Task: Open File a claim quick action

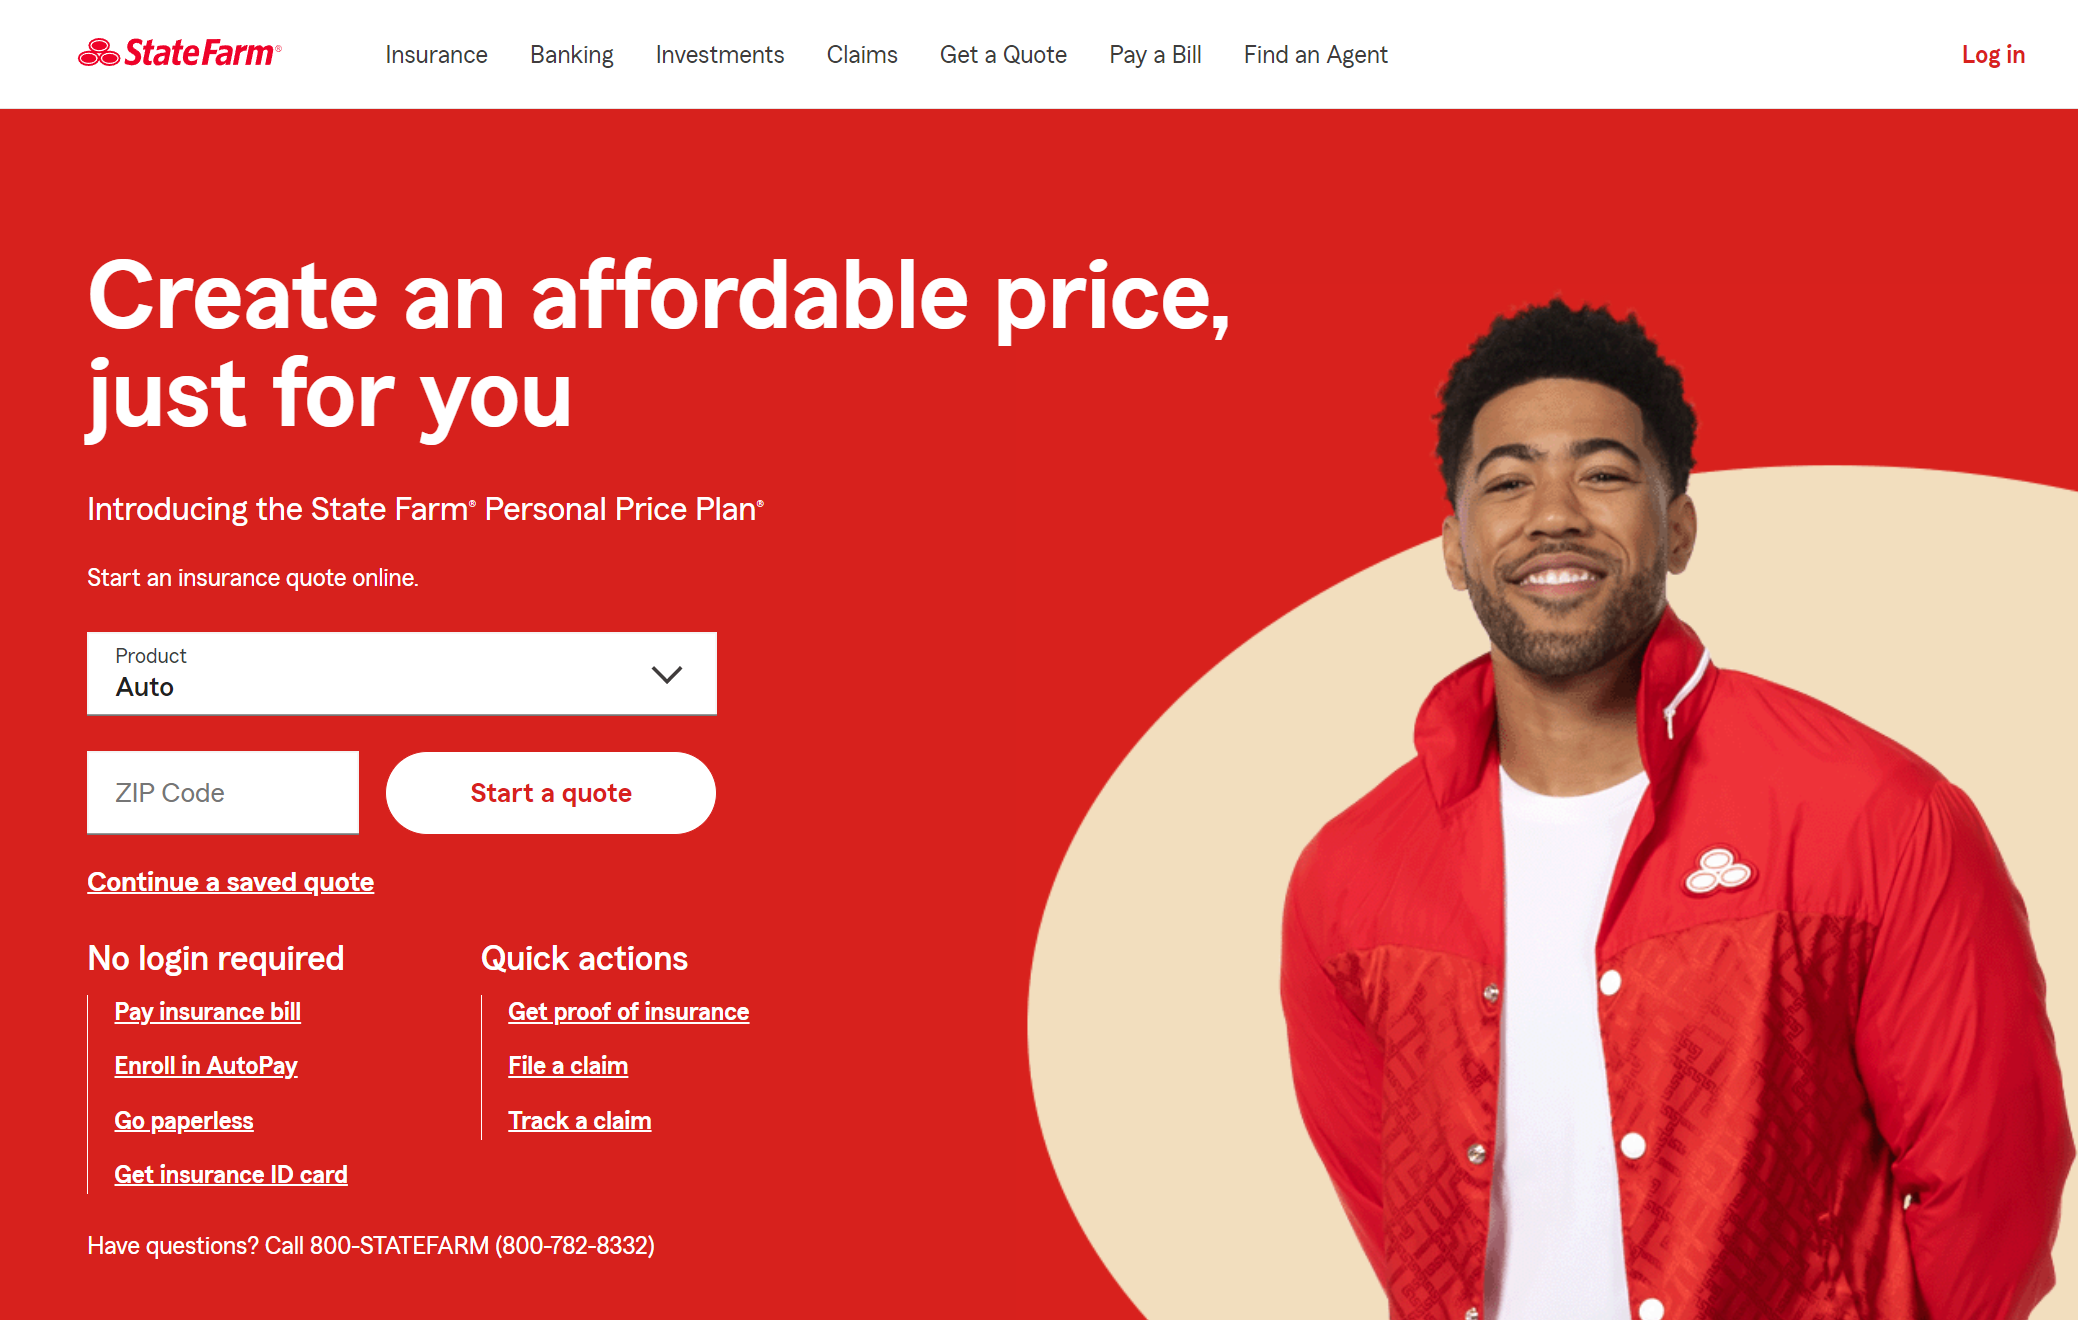Action: coord(568,1066)
